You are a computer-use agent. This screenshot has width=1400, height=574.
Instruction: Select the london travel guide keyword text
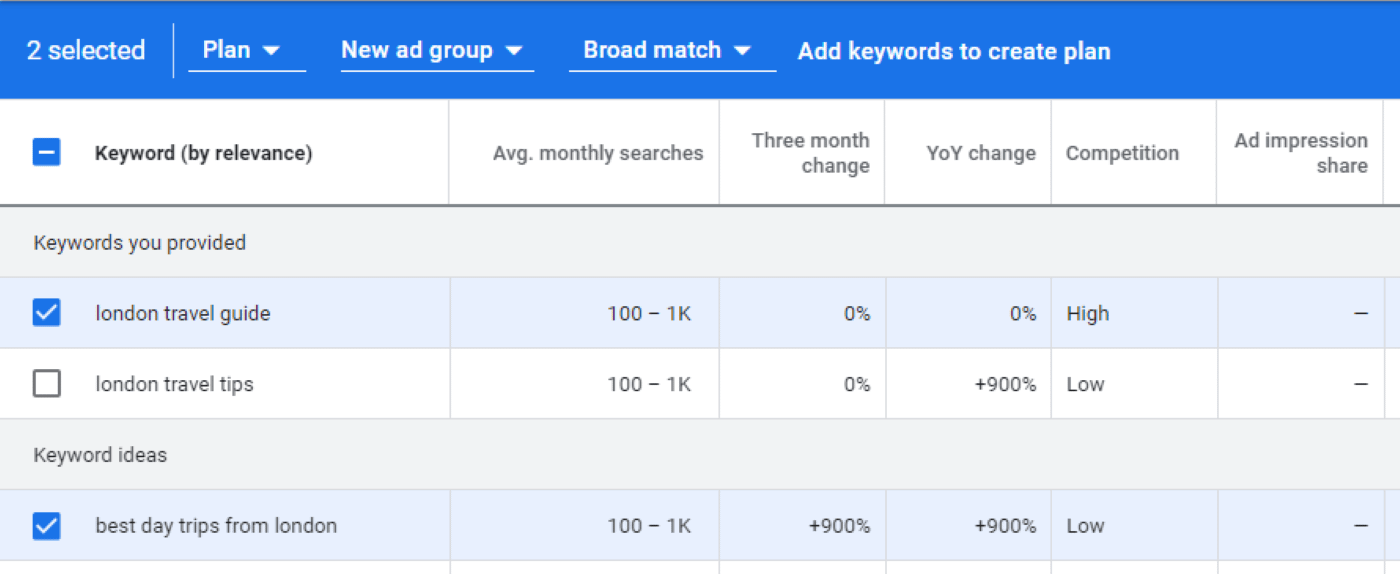183,313
